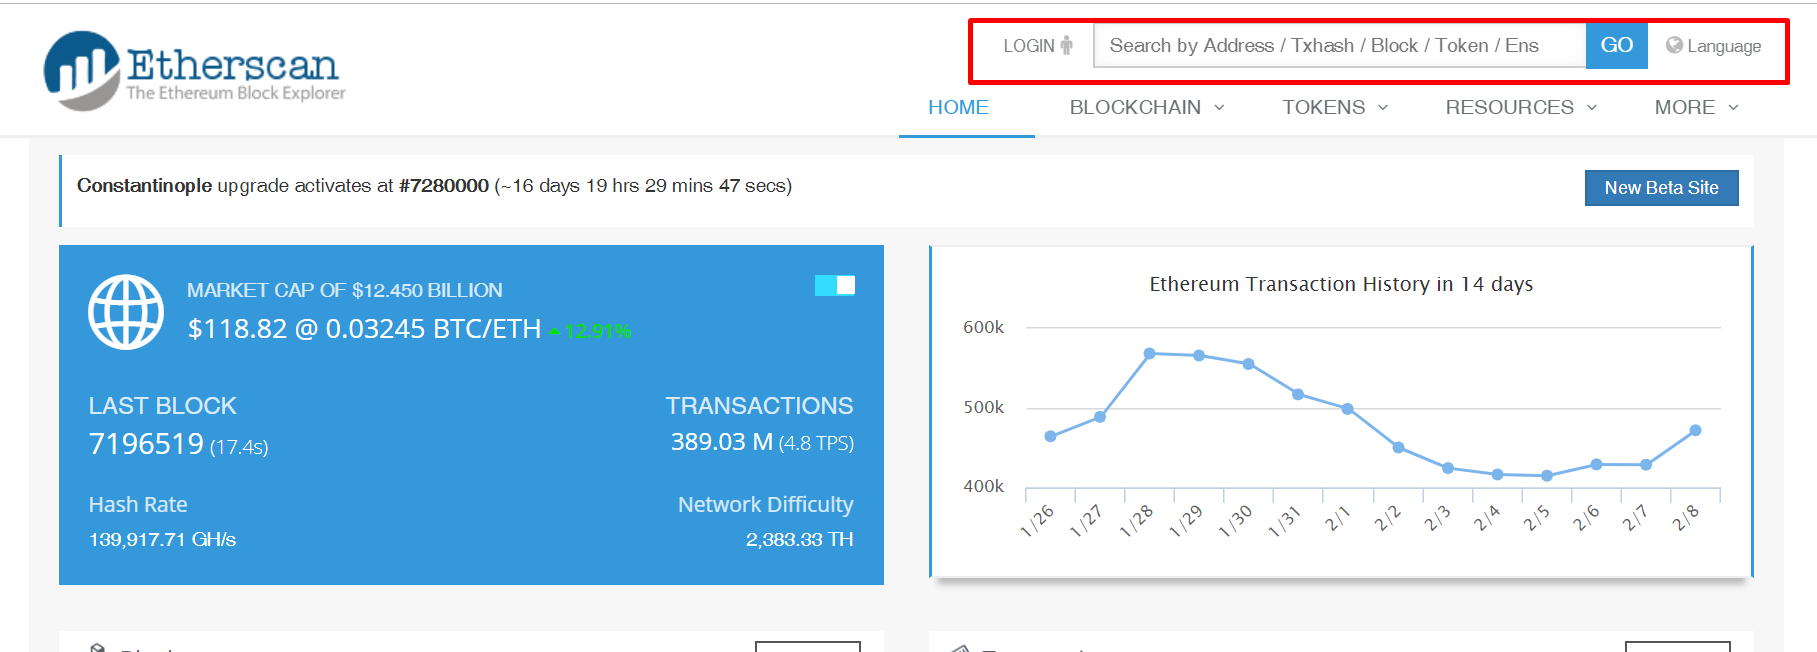Open the New Beta Site button

(1662, 188)
